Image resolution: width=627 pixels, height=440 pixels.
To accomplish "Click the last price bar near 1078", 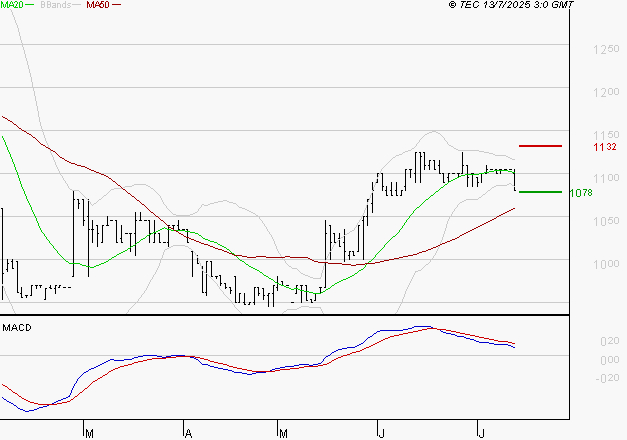I will pos(515,181).
